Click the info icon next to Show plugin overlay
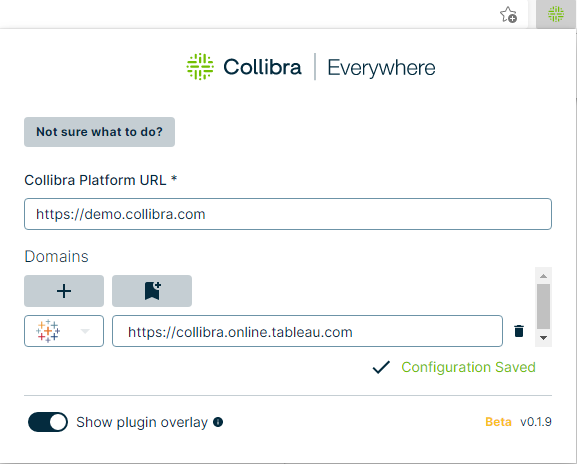 218,422
